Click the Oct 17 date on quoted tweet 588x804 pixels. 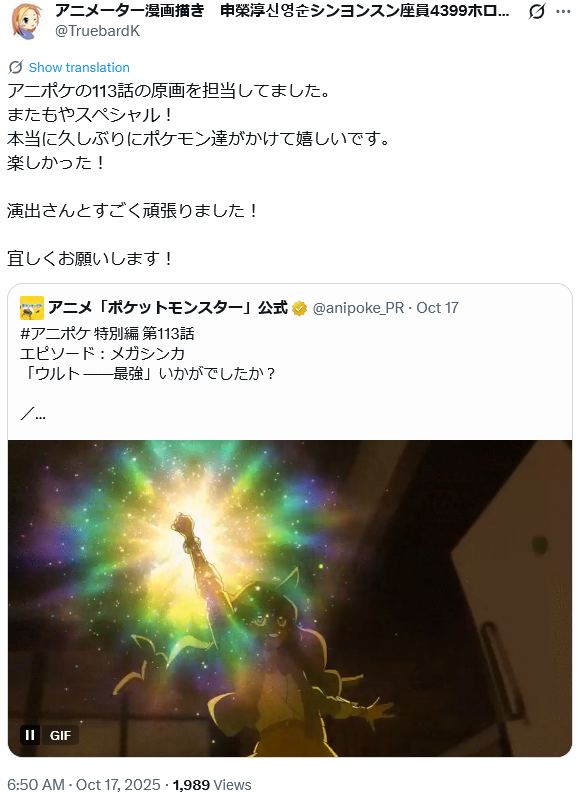tap(437, 308)
